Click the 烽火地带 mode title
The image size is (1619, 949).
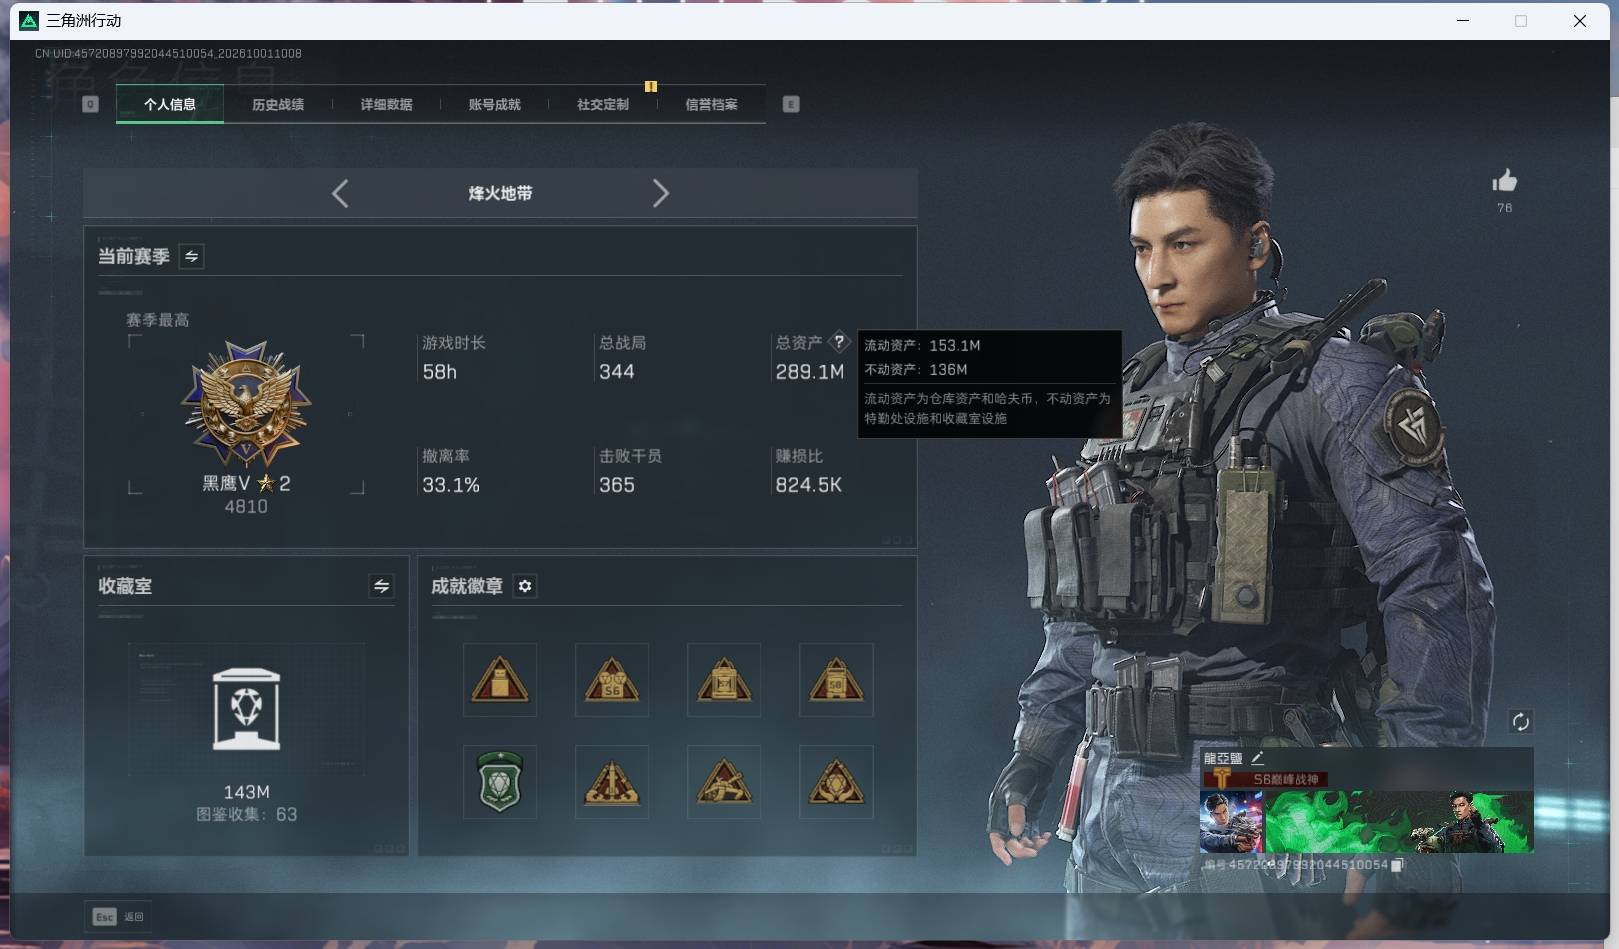coord(500,193)
